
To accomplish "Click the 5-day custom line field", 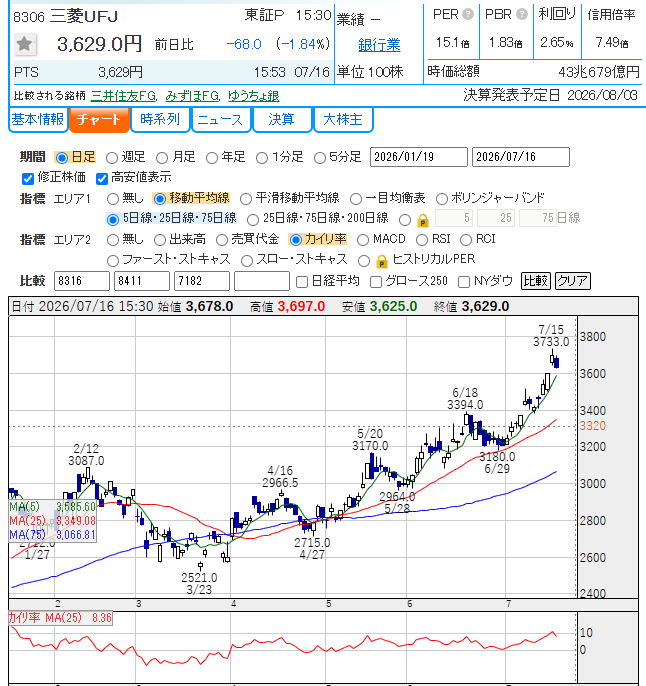I will point(455,218).
